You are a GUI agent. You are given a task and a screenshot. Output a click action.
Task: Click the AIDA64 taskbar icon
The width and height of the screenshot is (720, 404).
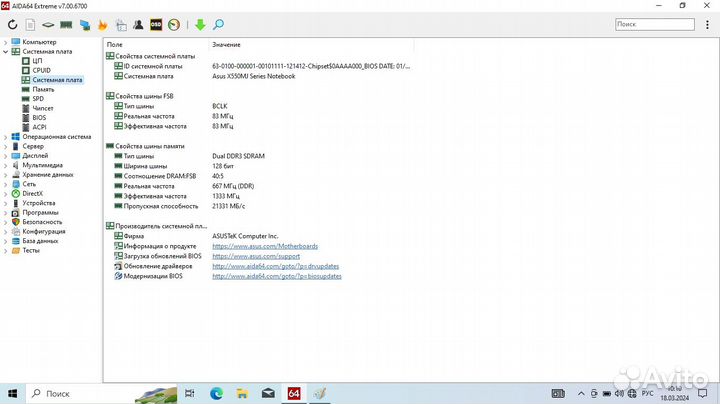[x=294, y=393]
